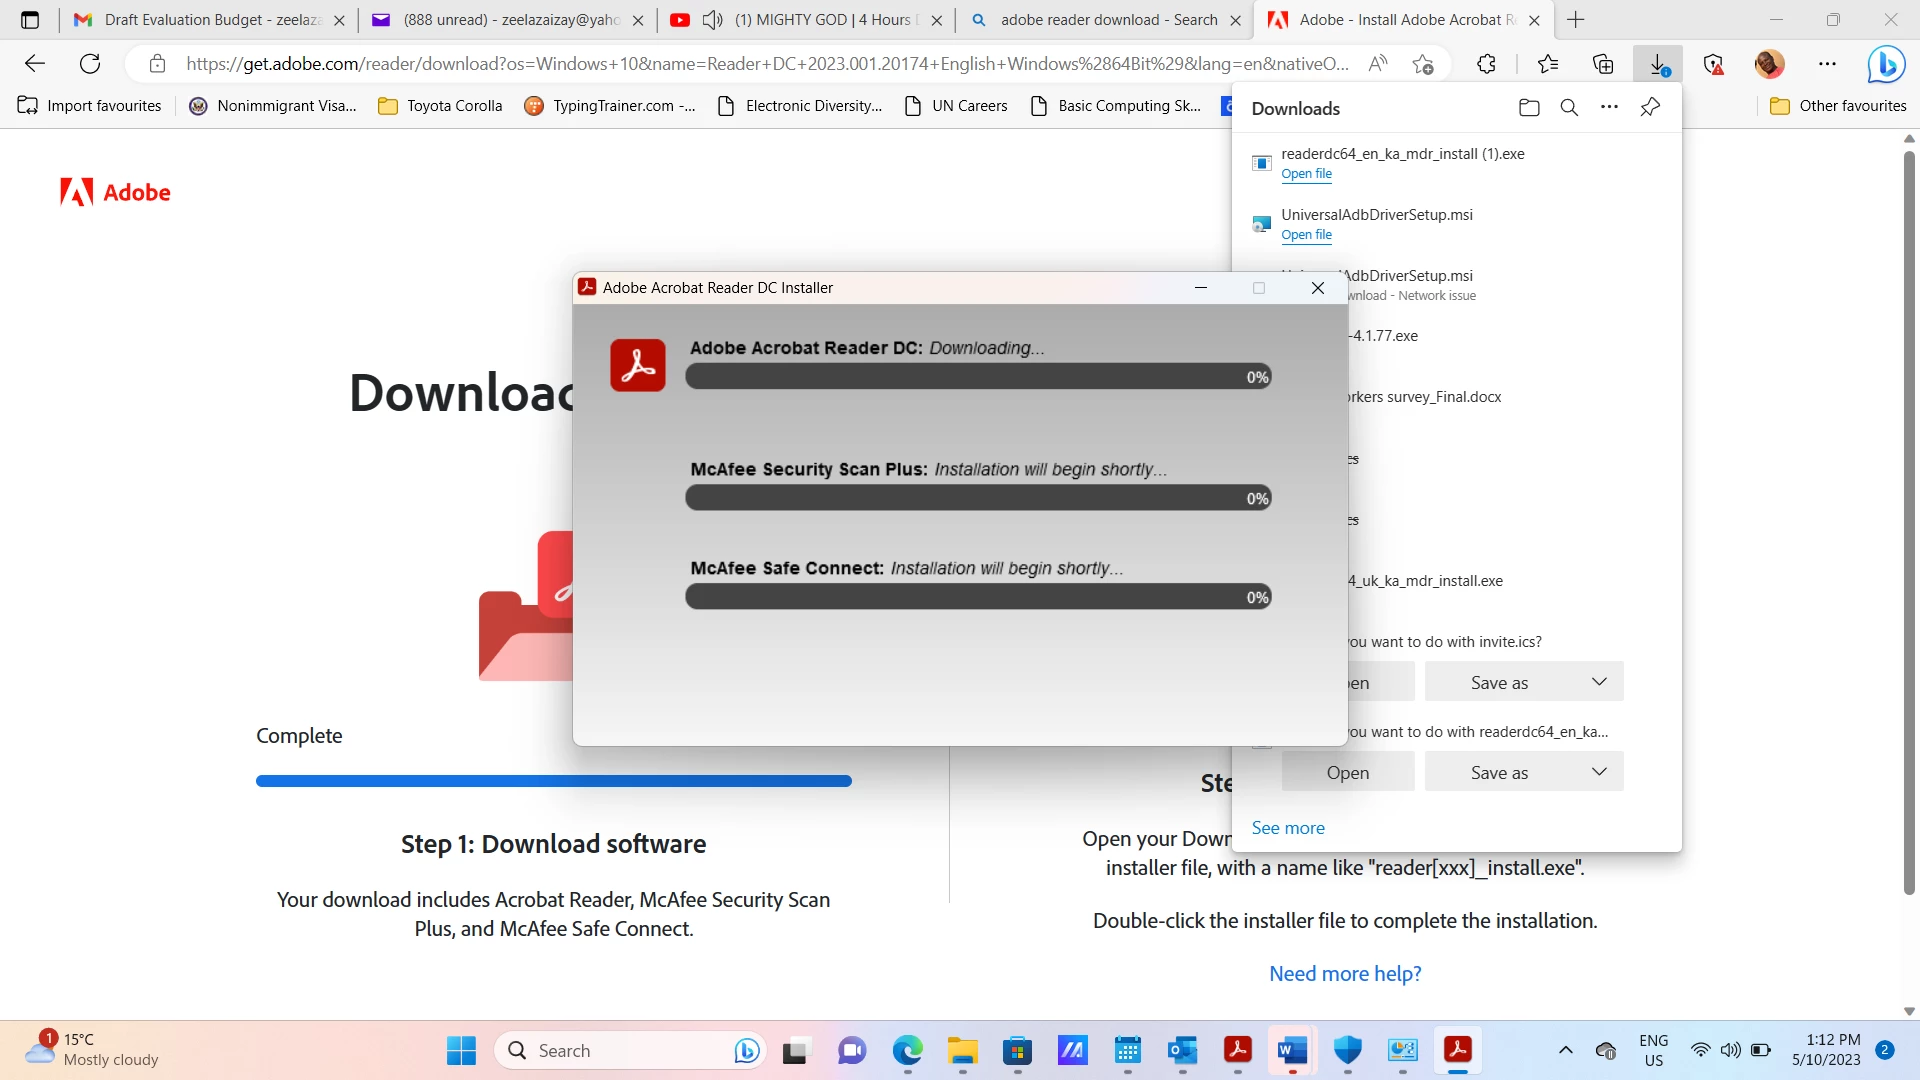Expand Save as dropdown for invite.ics
The height and width of the screenshot is (1080, 1920).
[x=1599, y=682]
